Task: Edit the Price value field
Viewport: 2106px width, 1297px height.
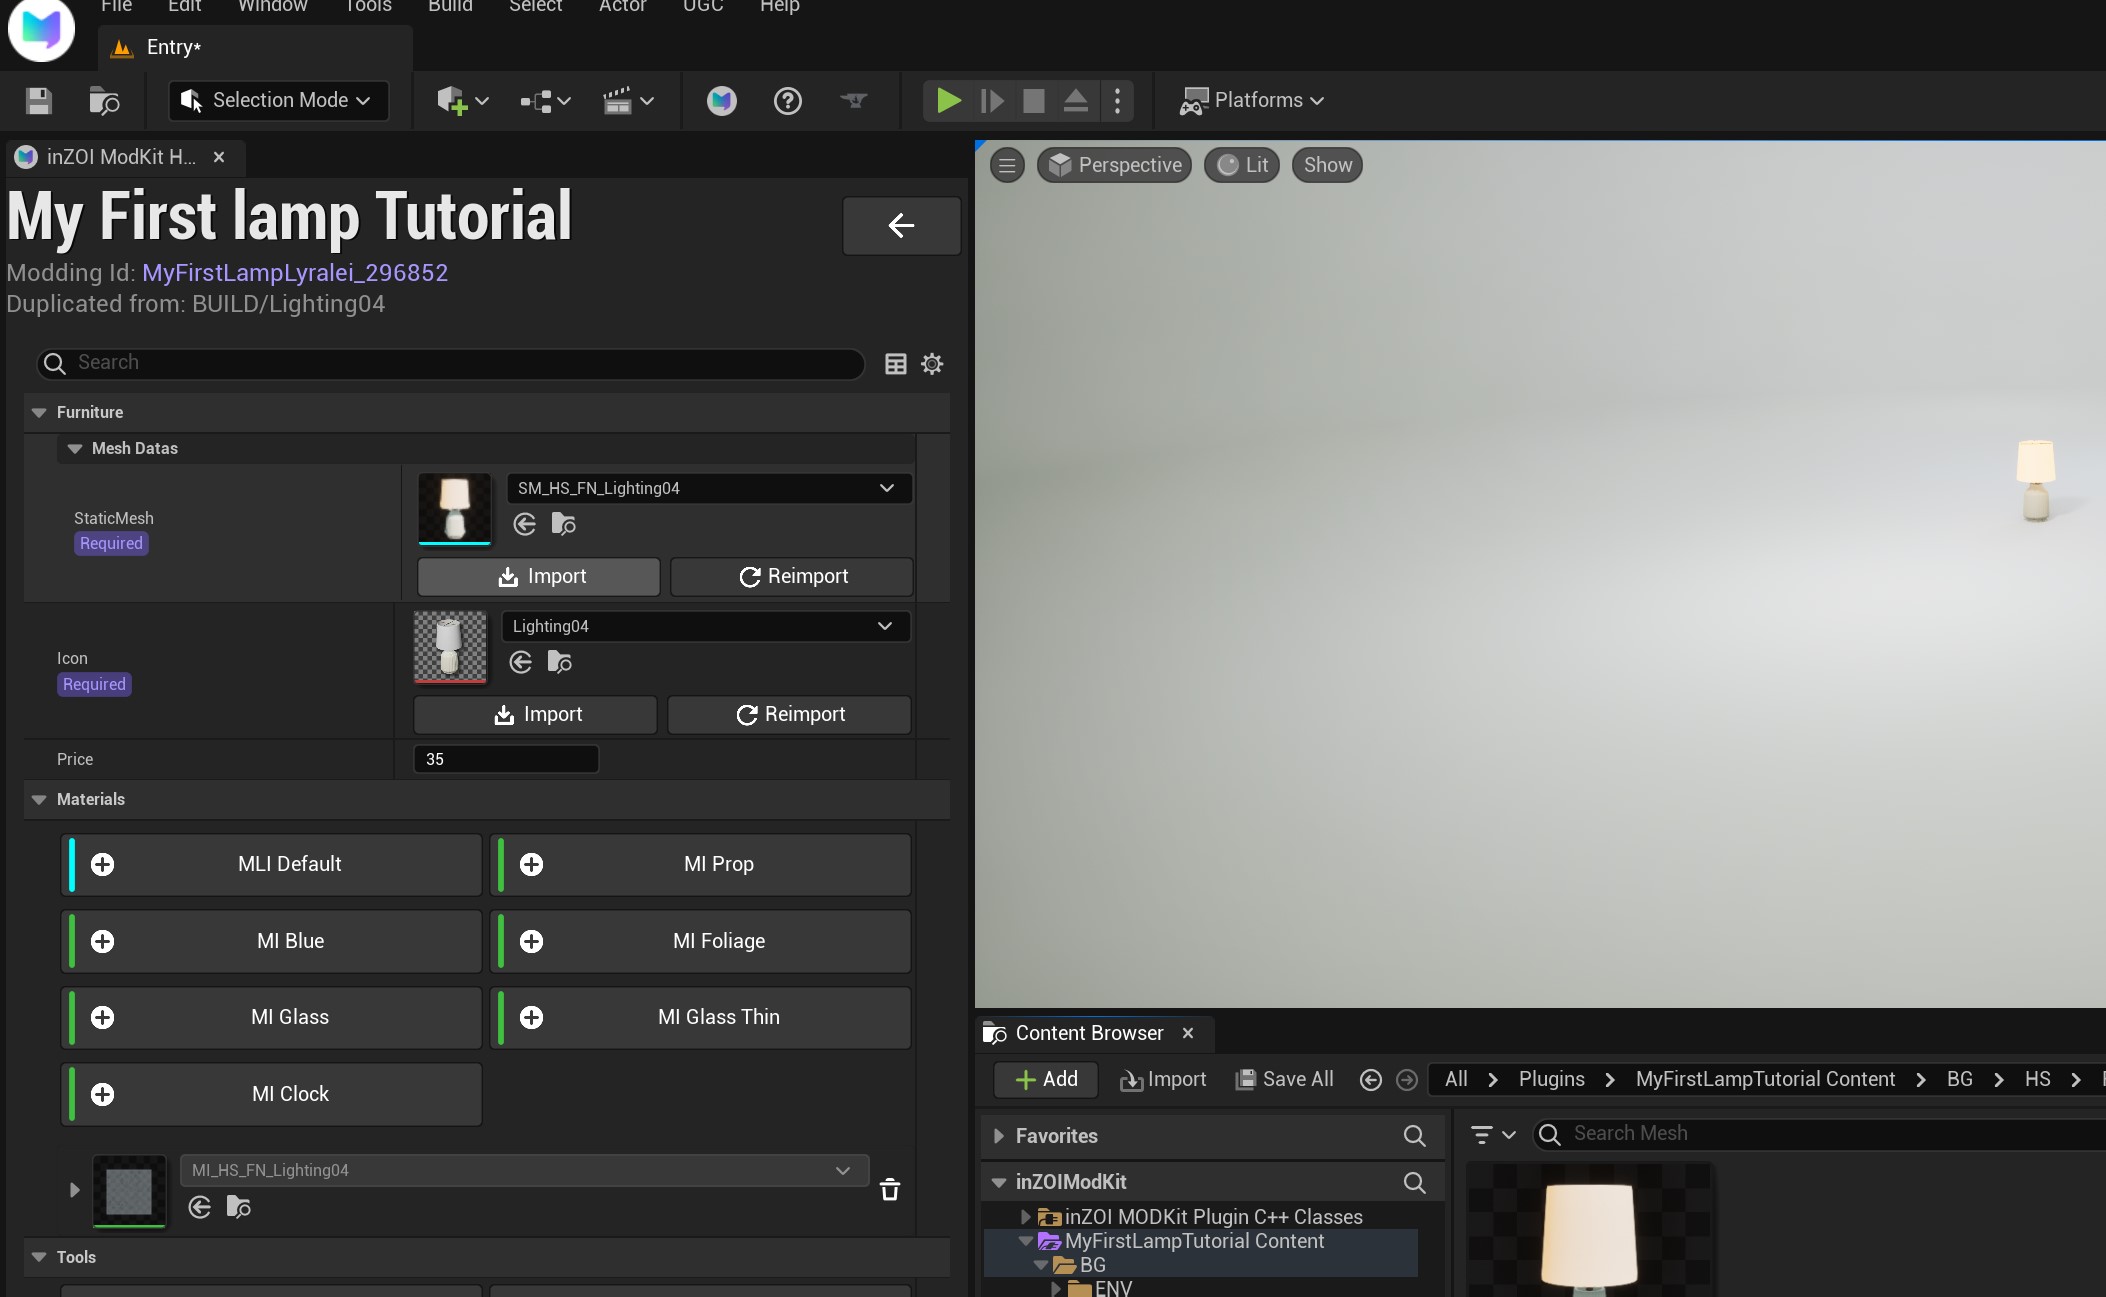Action: tap(506, 760)
